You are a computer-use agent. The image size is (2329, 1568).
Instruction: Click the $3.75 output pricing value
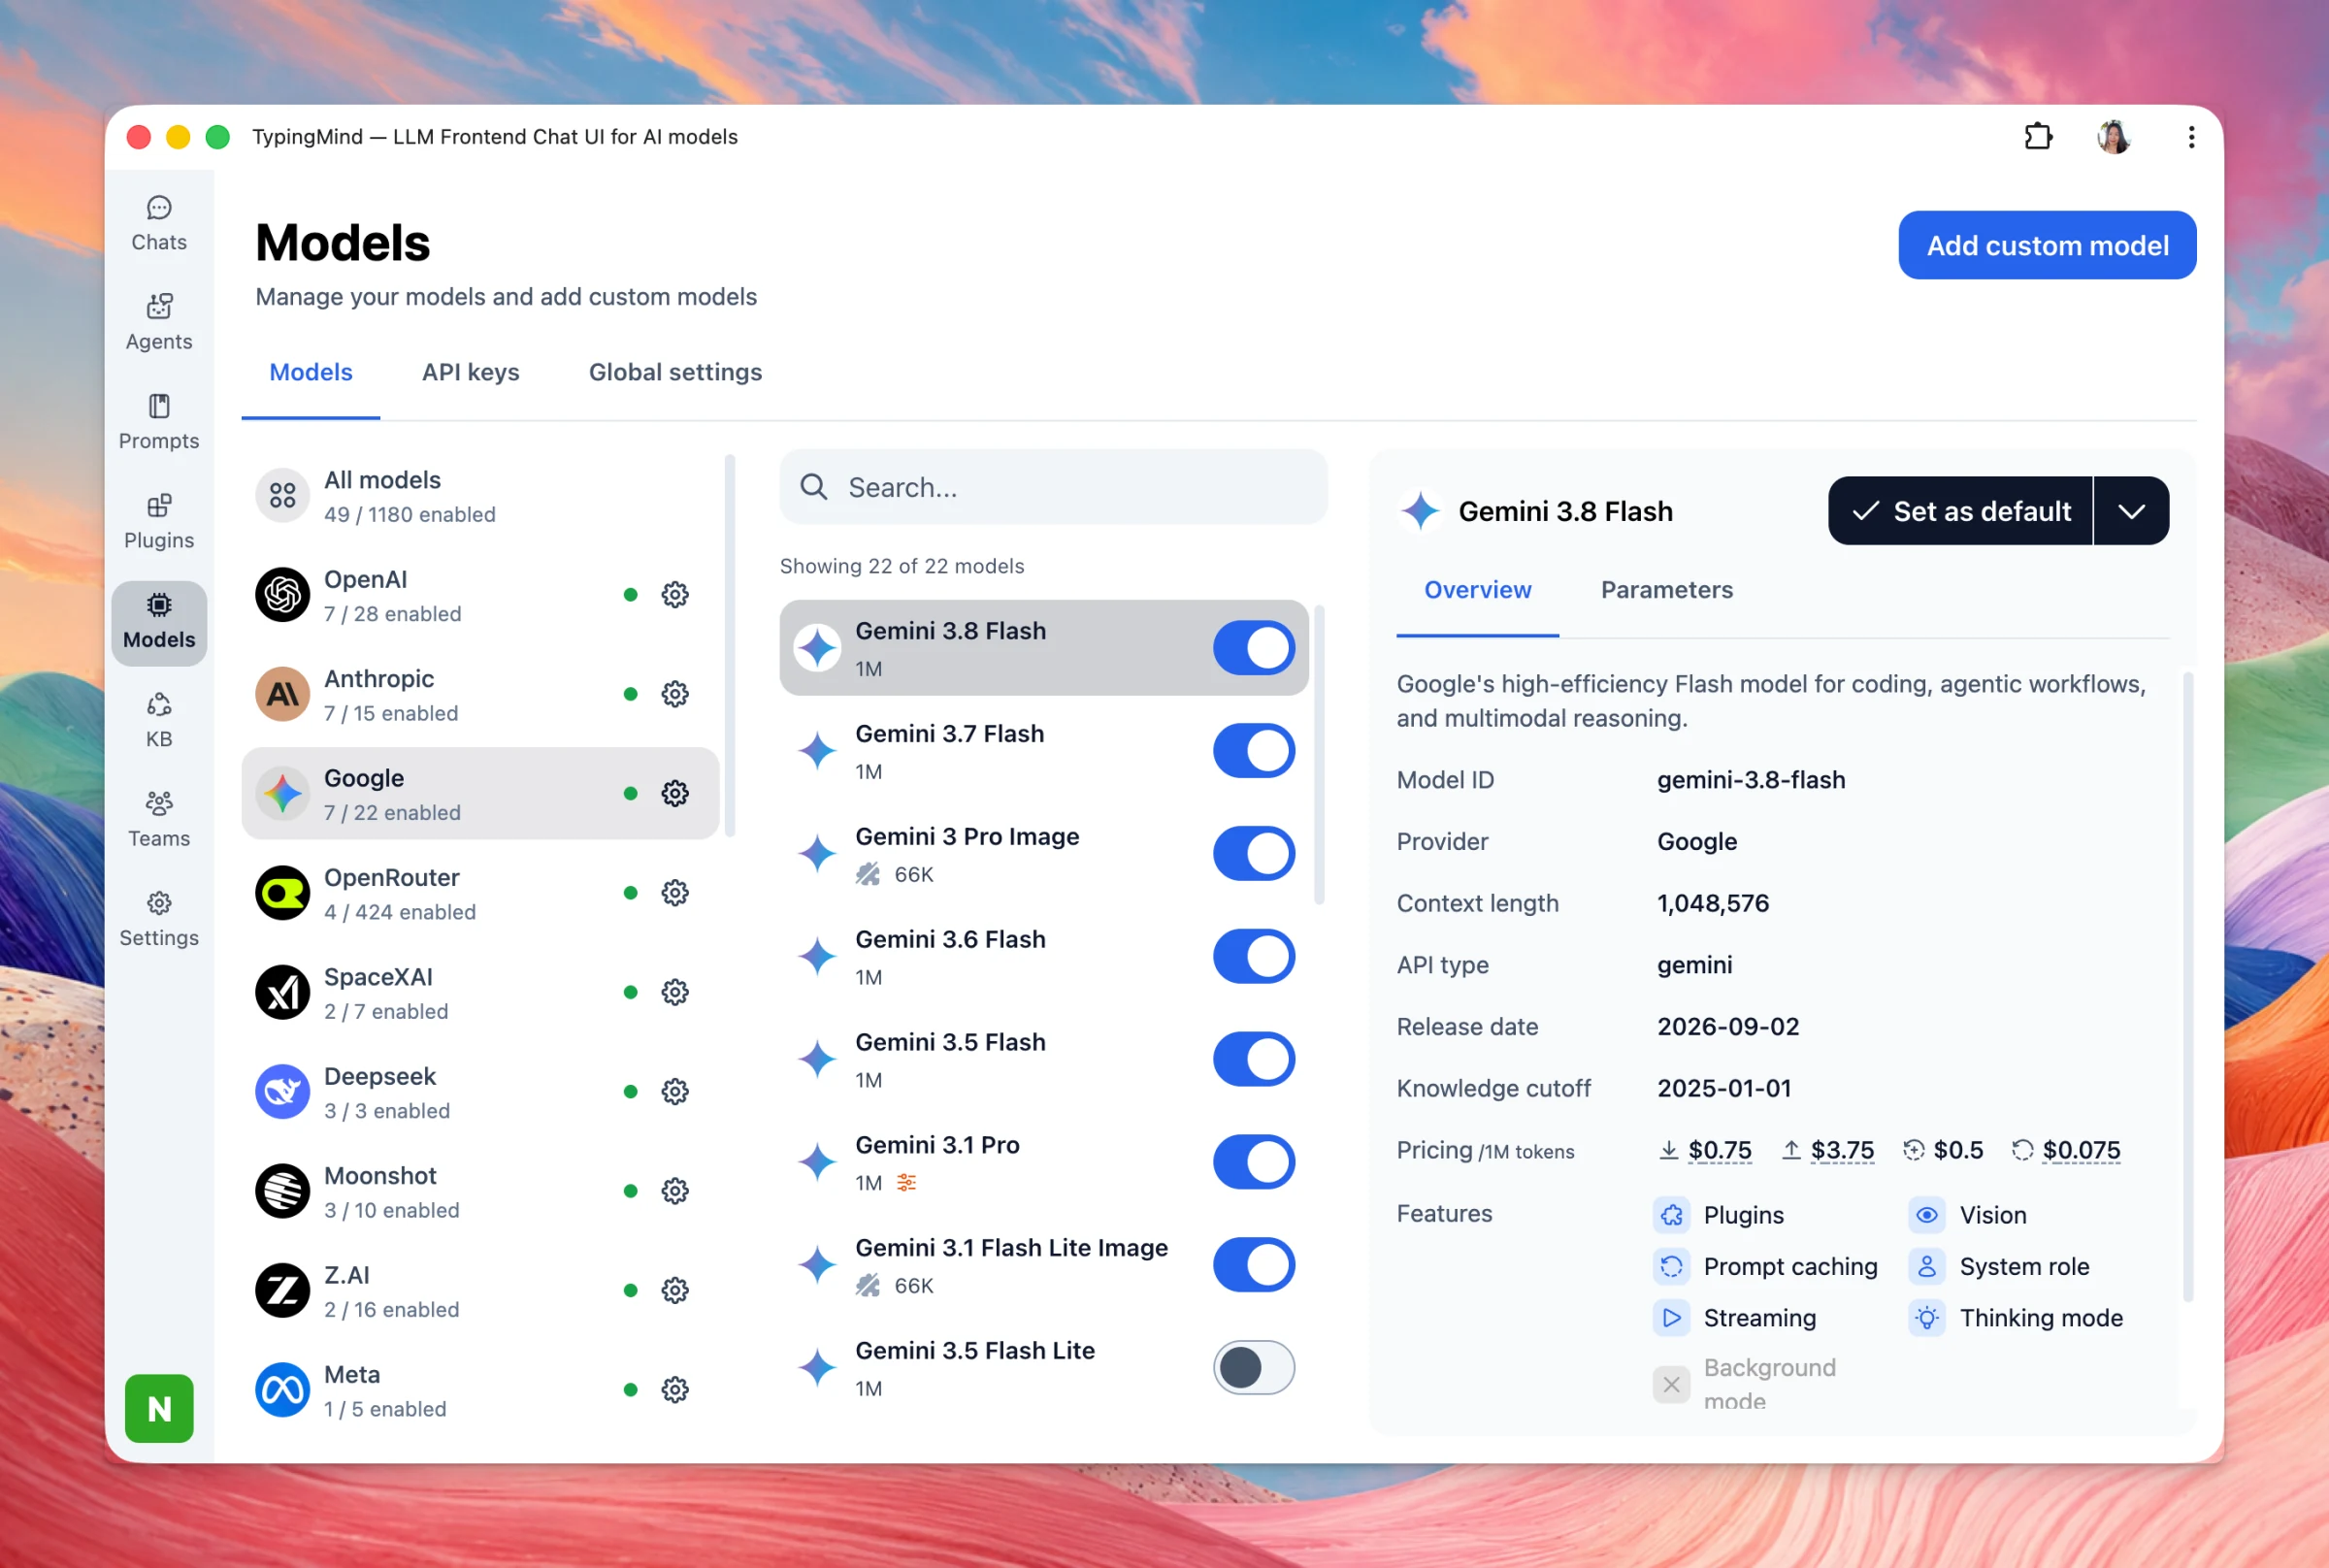(1842, 1150)
